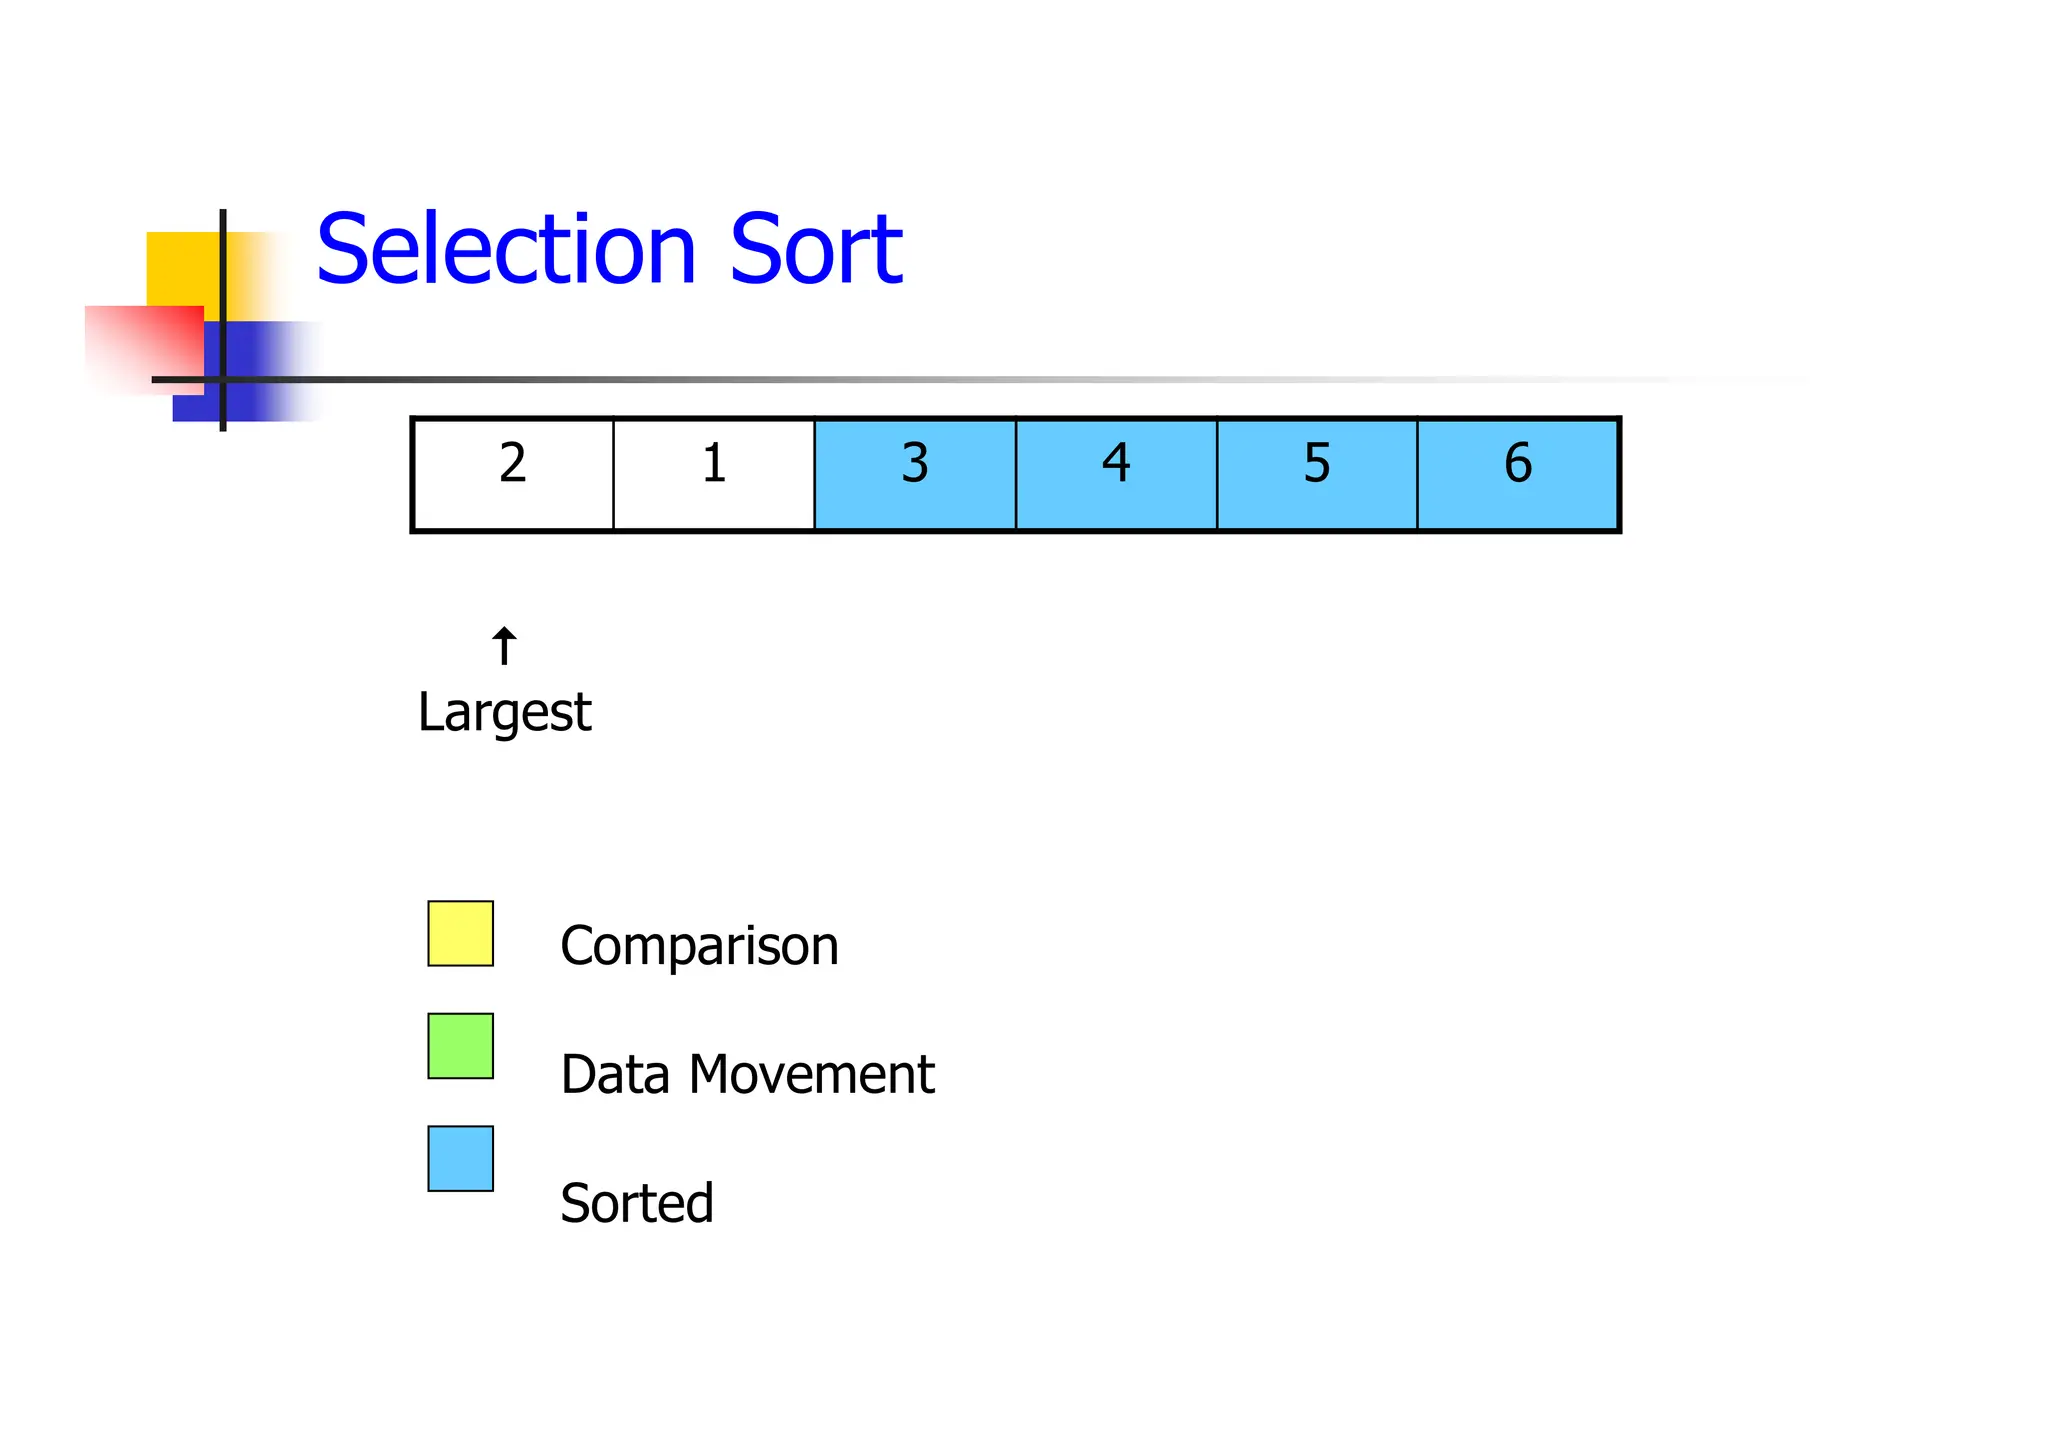The height and width of the screenshot is (1448, 2048).
Task: Select the red gradient square decoration
Action: (143, 345)
